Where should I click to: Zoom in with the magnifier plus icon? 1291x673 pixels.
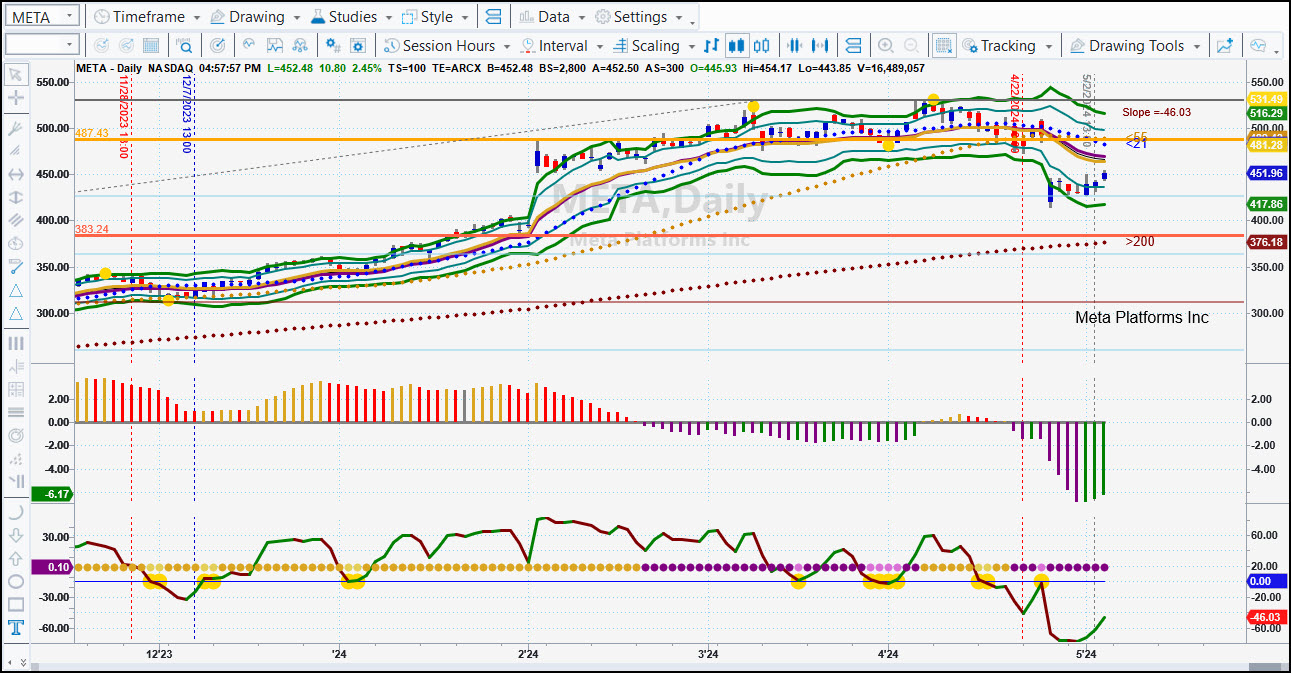coord(886,45)
